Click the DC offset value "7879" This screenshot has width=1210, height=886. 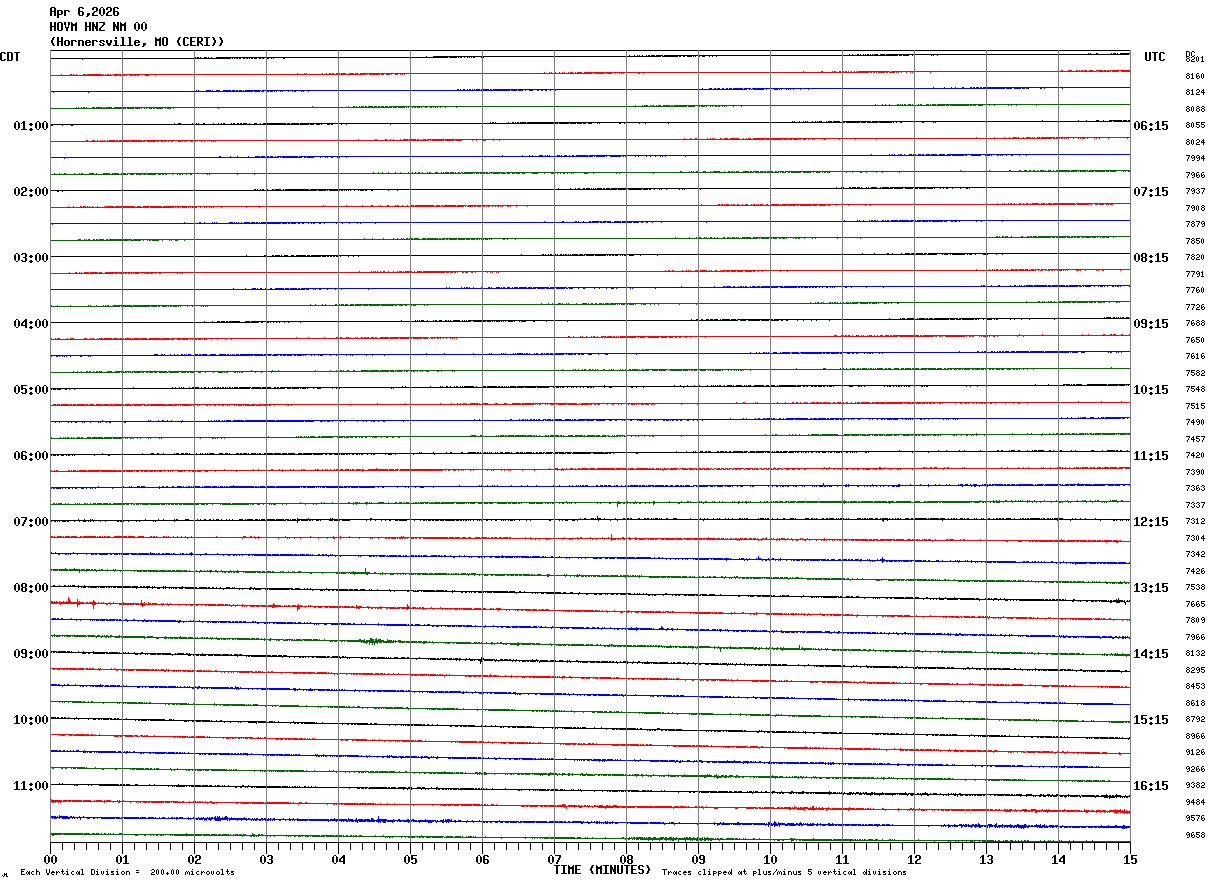(1195, 225)
